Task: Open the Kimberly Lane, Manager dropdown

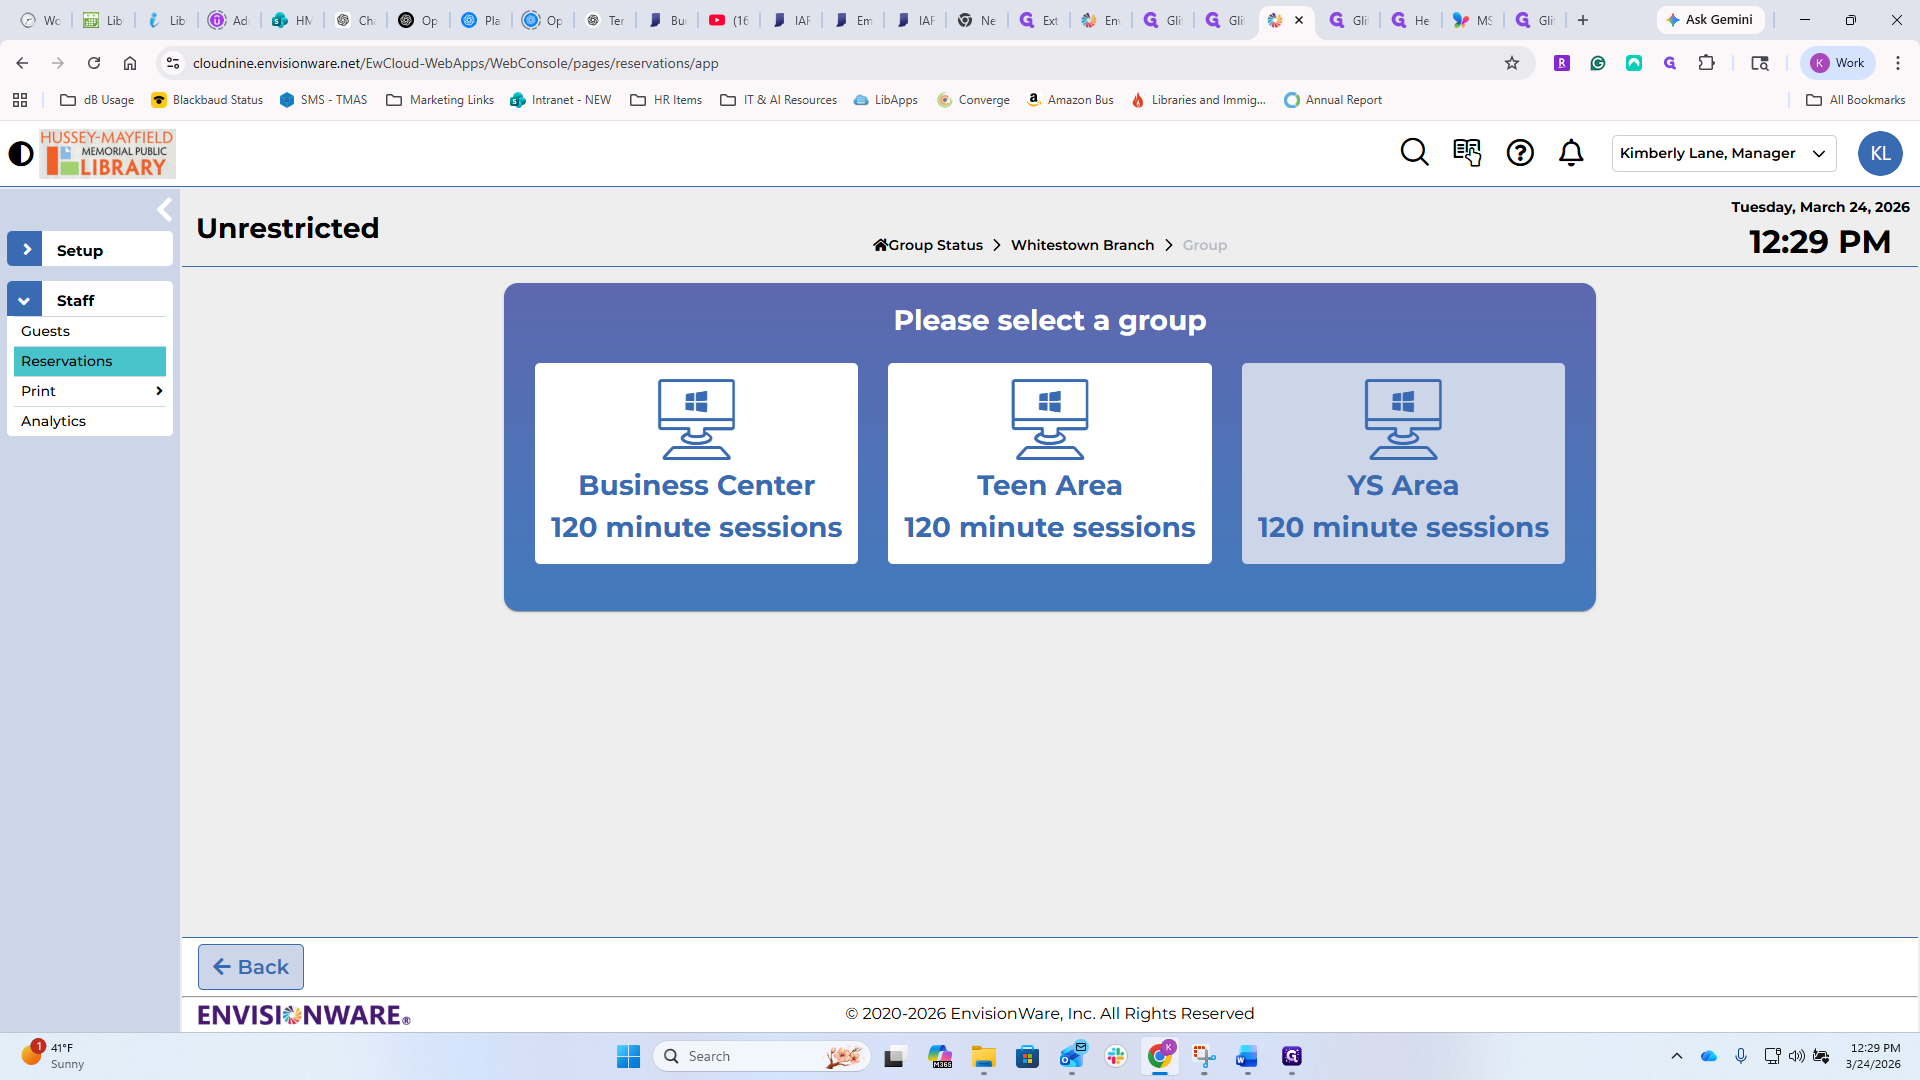Action: pos(1723,153)
